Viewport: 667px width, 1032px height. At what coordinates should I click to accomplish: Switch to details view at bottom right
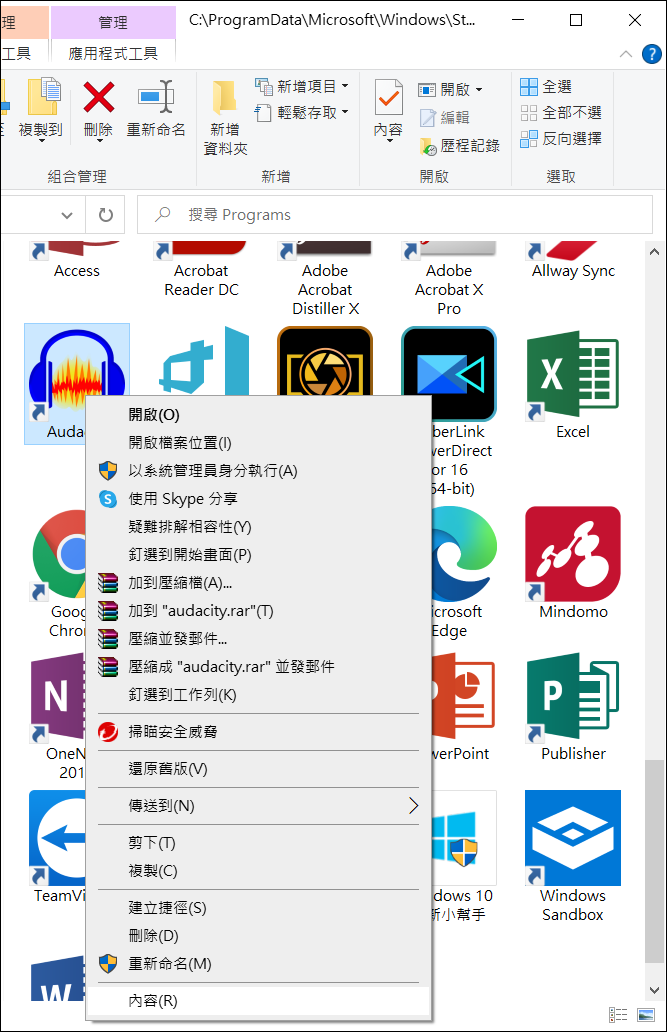pyautogui.click(x=618, y=1014)
